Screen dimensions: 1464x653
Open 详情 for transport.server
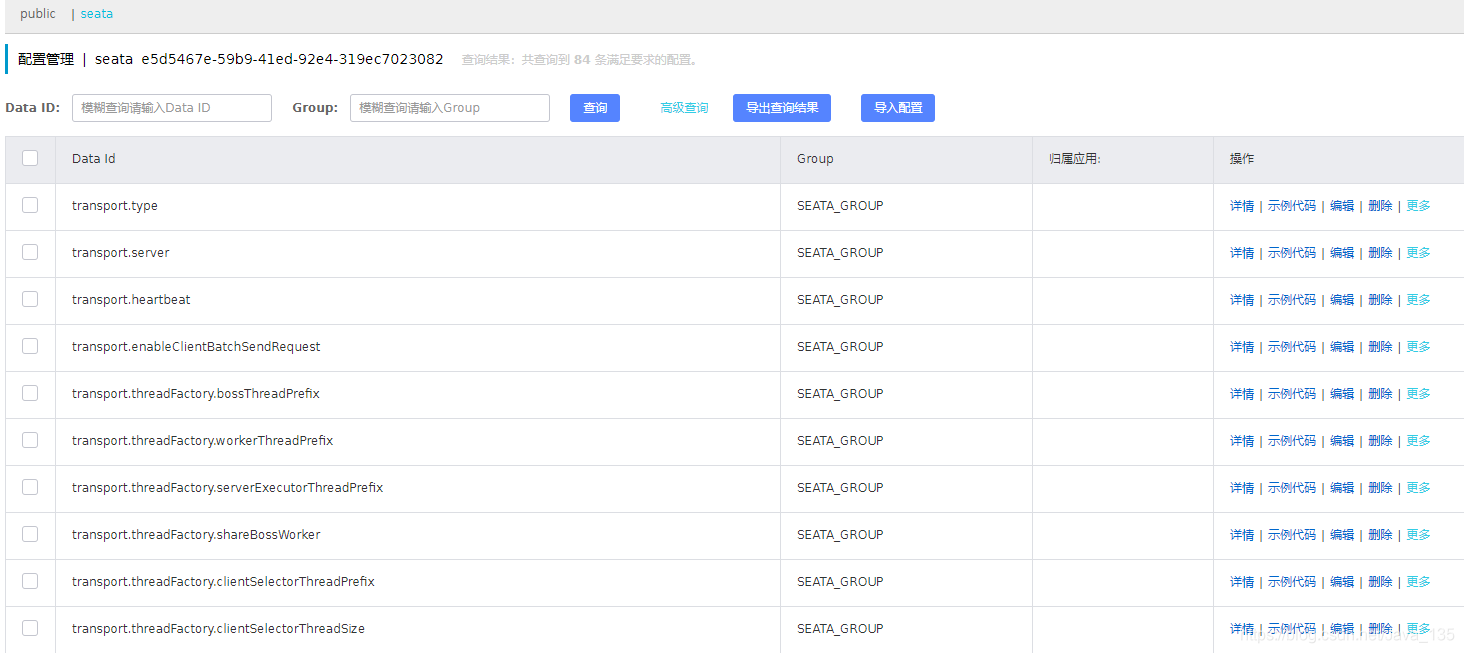point(1242,253)
